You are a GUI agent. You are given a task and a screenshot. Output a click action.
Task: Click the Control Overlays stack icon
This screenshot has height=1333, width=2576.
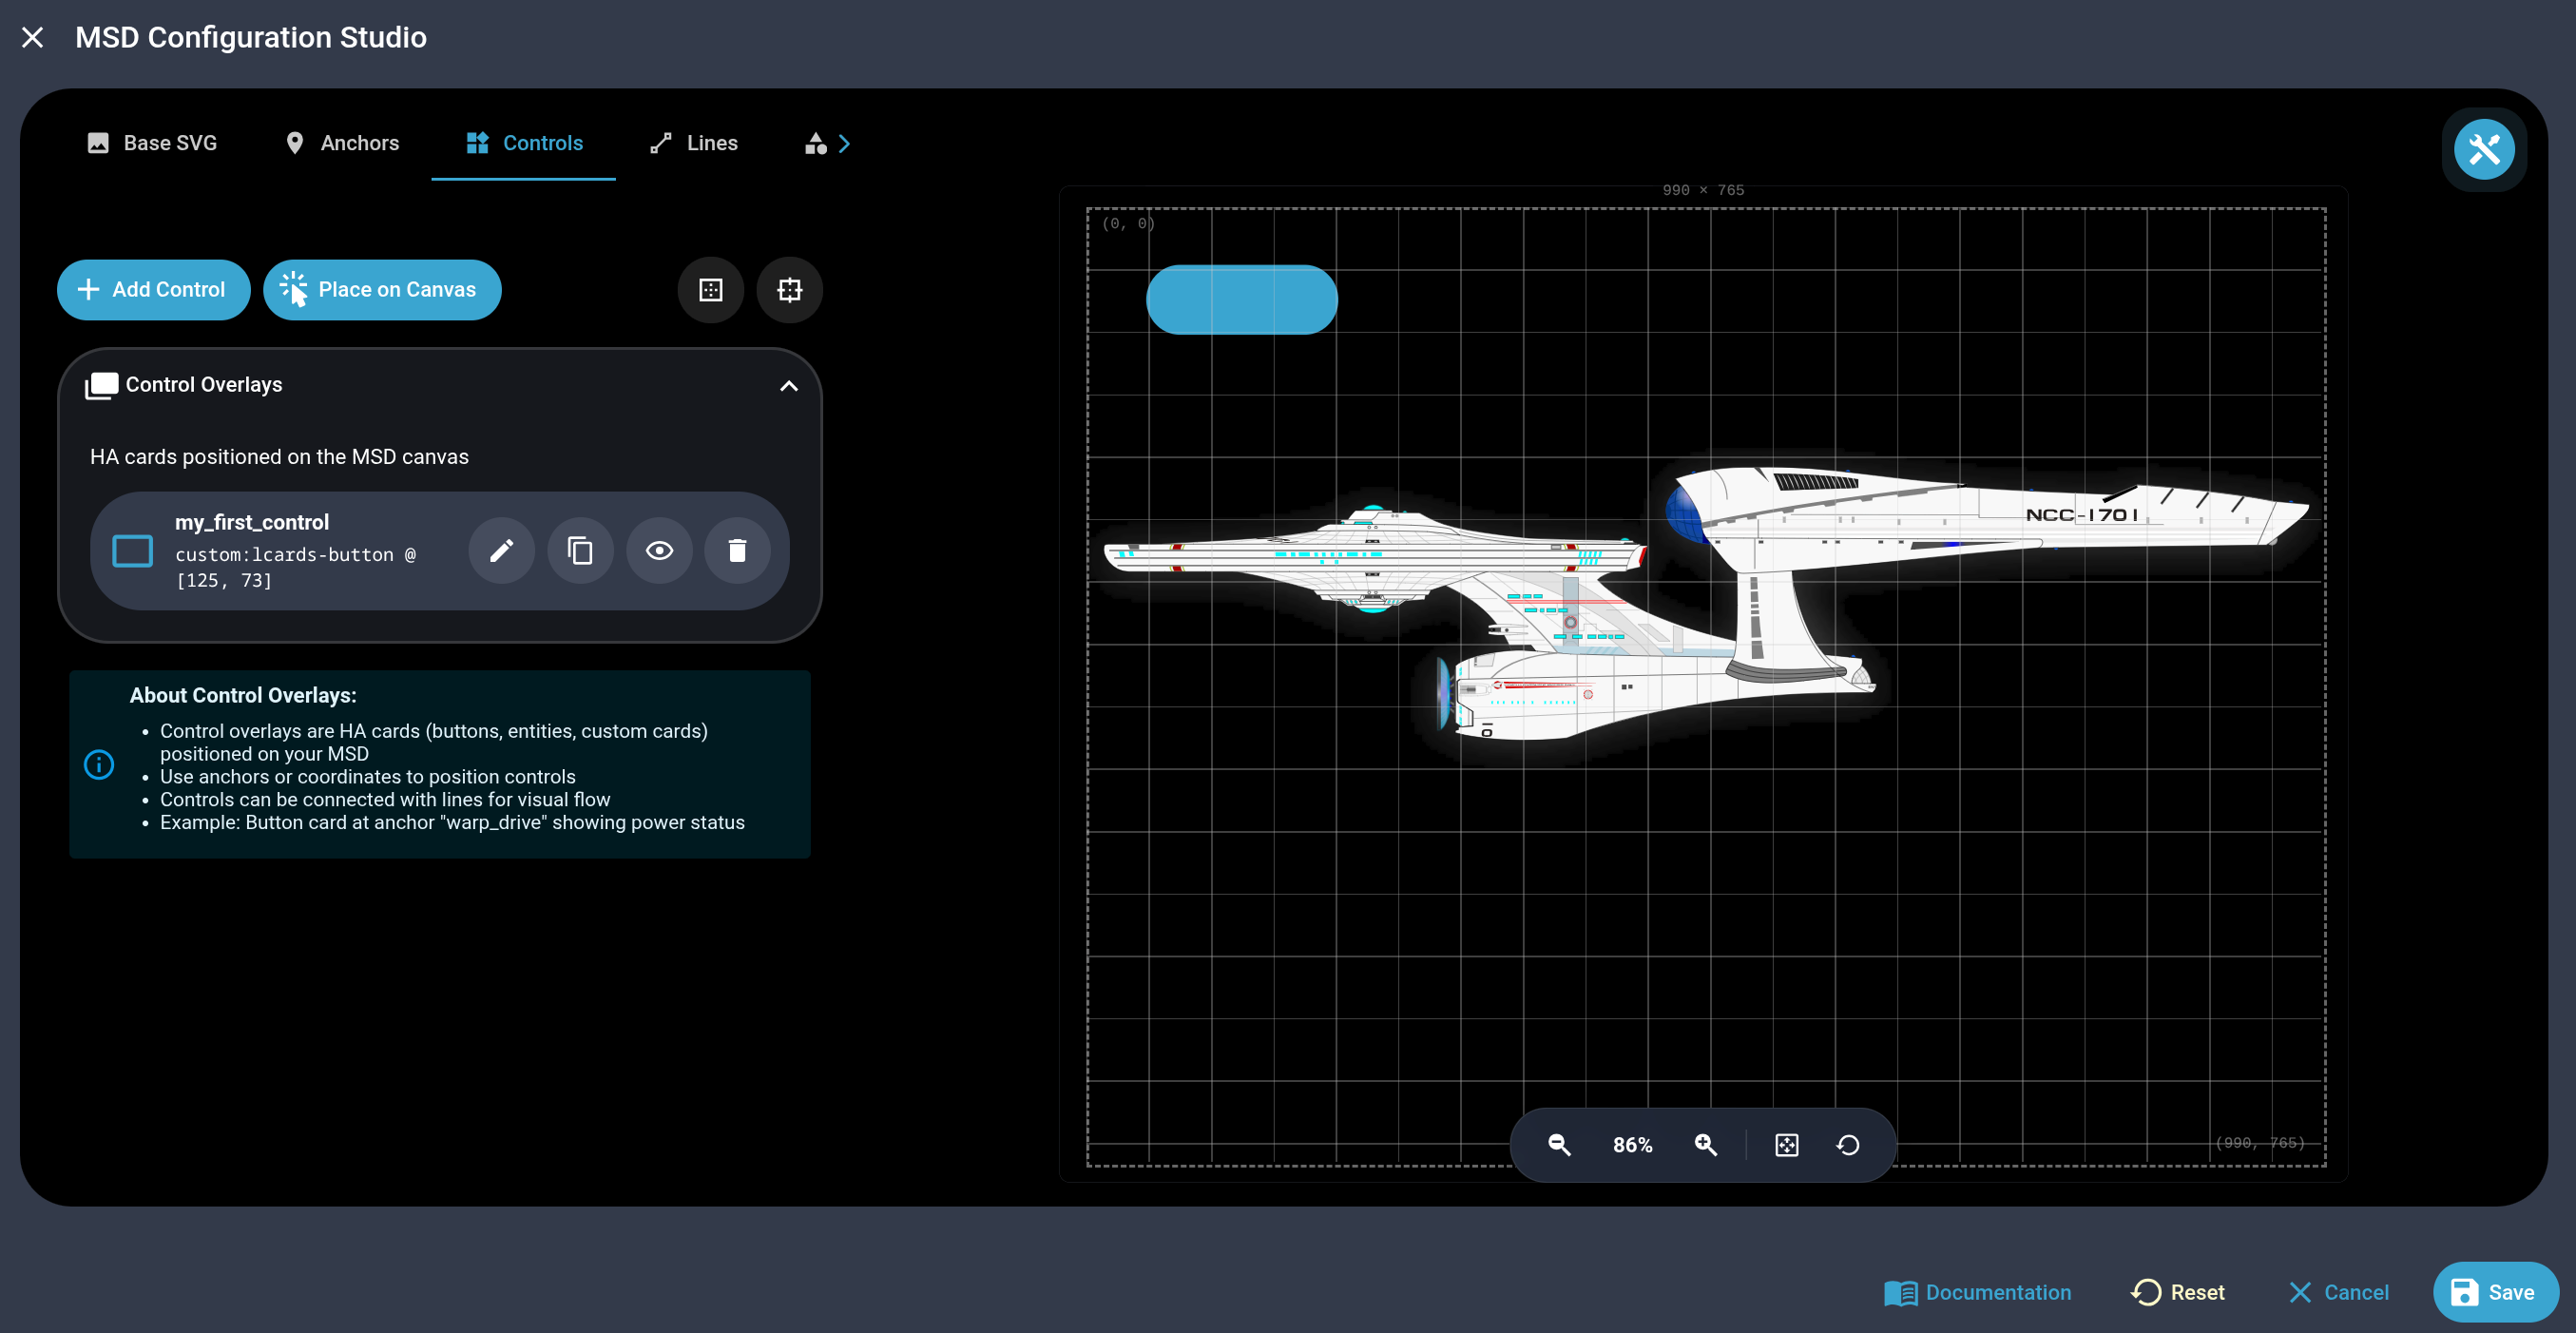point(102,386)
